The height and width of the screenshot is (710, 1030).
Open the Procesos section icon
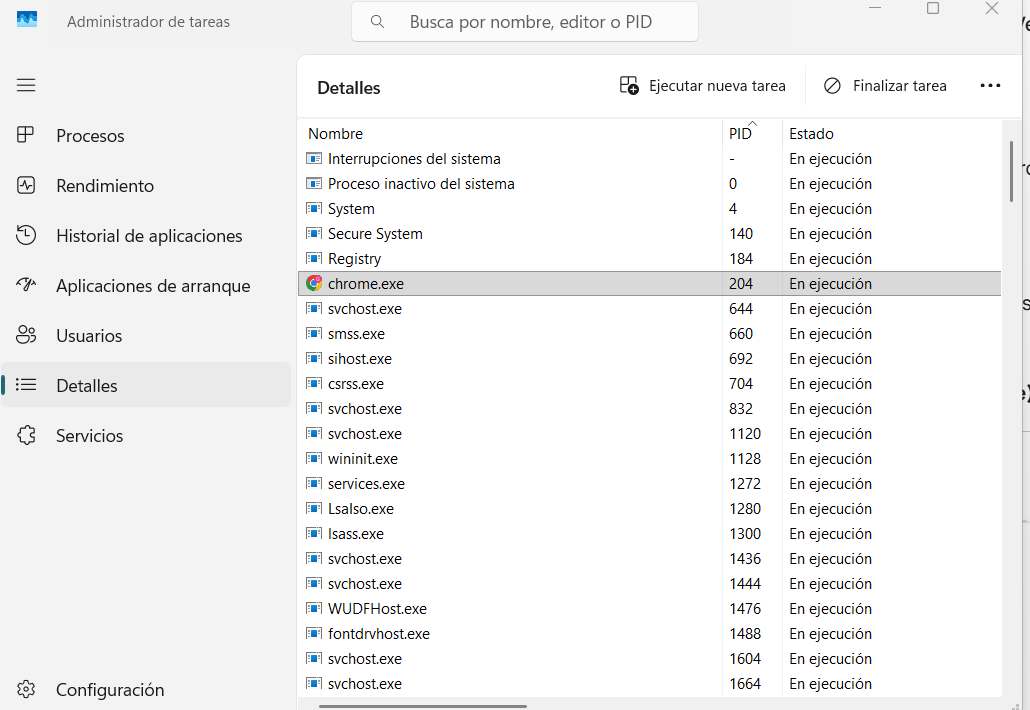(26, 135)
